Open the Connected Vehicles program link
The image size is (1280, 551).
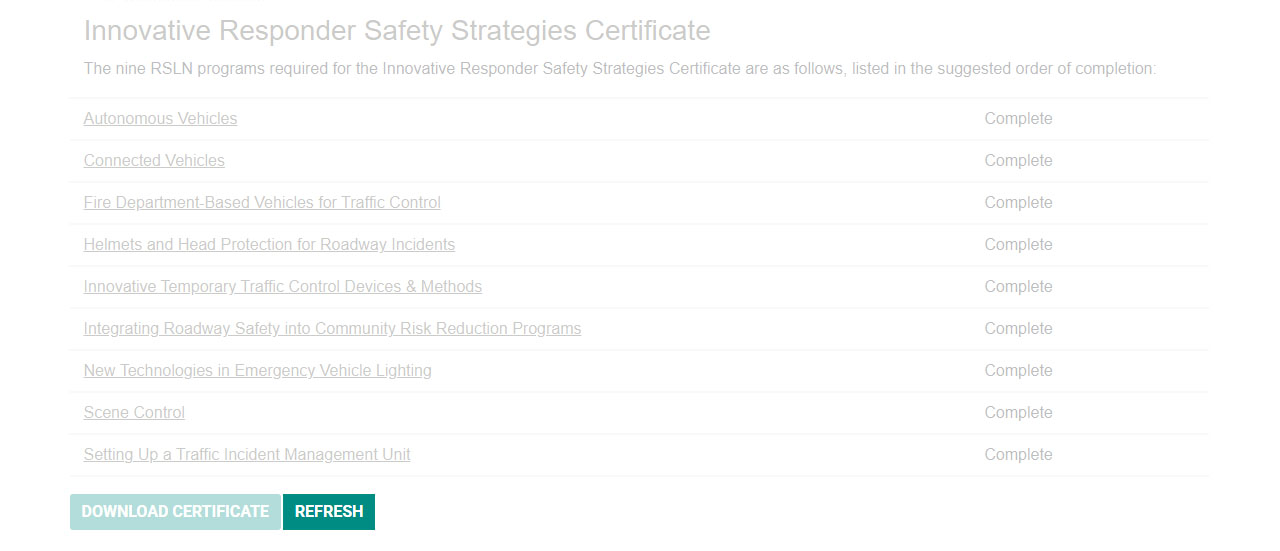pyautogui.click(x=154, y=161)
